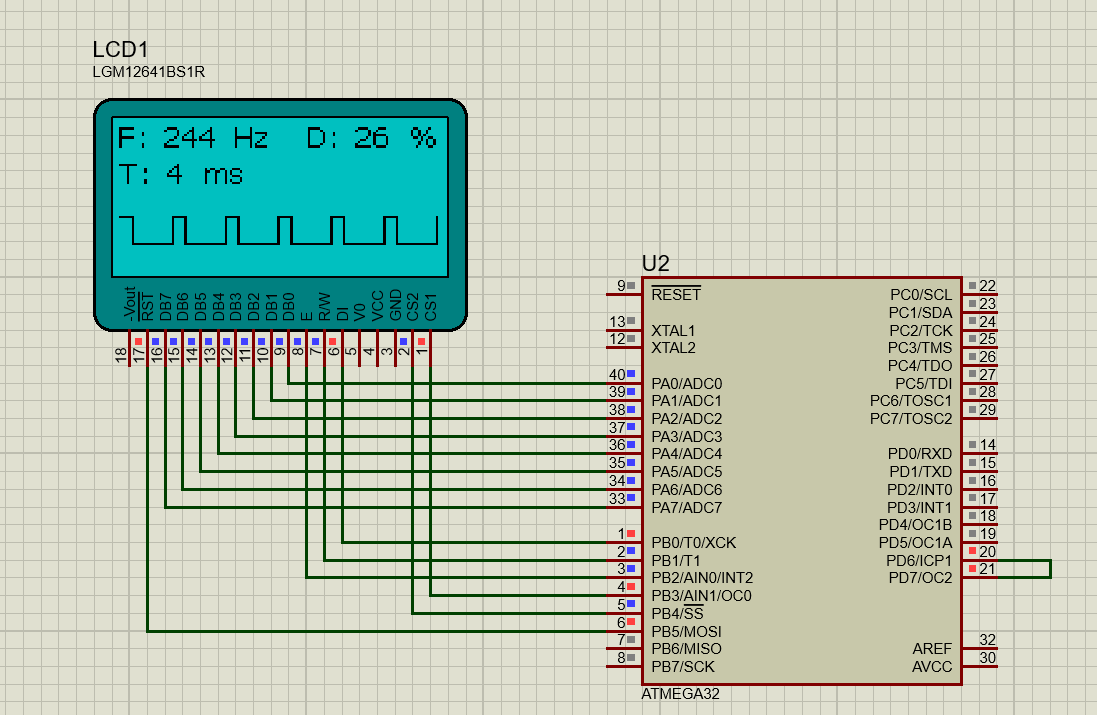1097x715 pixels.
Task: Select the PA2/ADC2 pin label
Action: click(x=686, y=418)
